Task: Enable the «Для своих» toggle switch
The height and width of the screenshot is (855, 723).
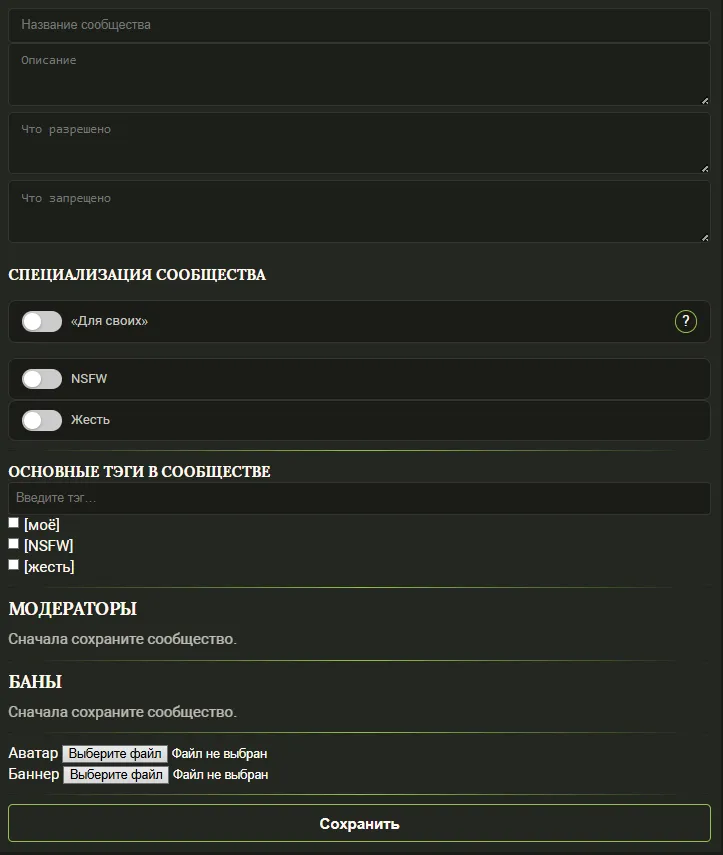Action: coord(42,321)
